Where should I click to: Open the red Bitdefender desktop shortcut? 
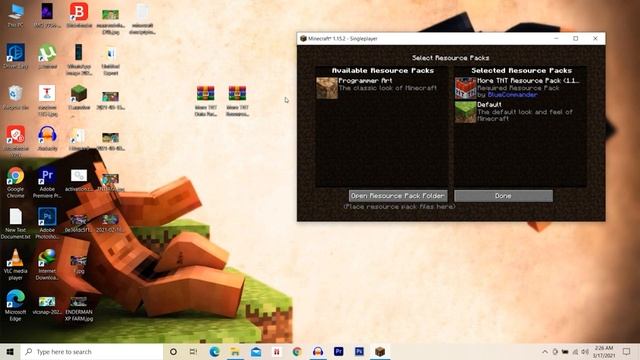[79, 15]
